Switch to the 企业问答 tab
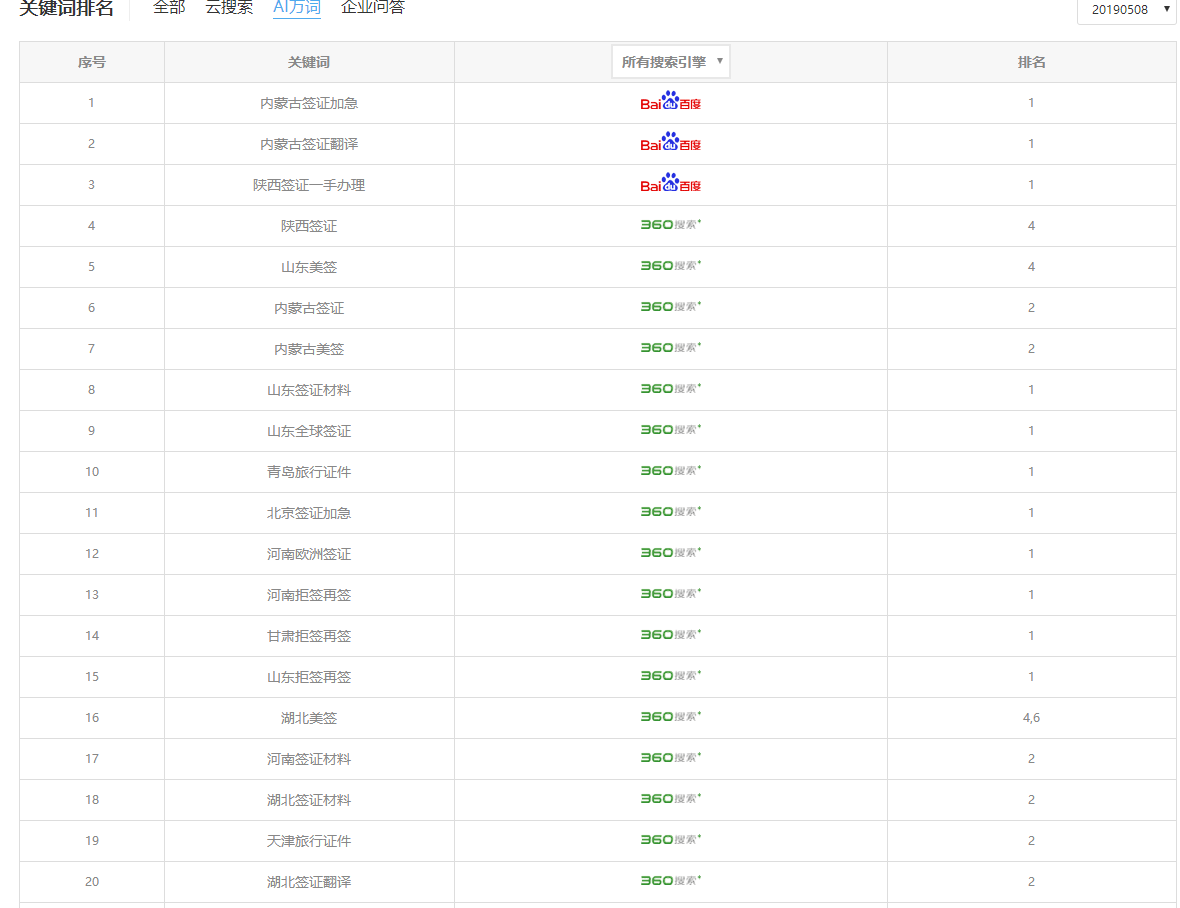This screenshot has height=908, width=1180. click(373, 8)
